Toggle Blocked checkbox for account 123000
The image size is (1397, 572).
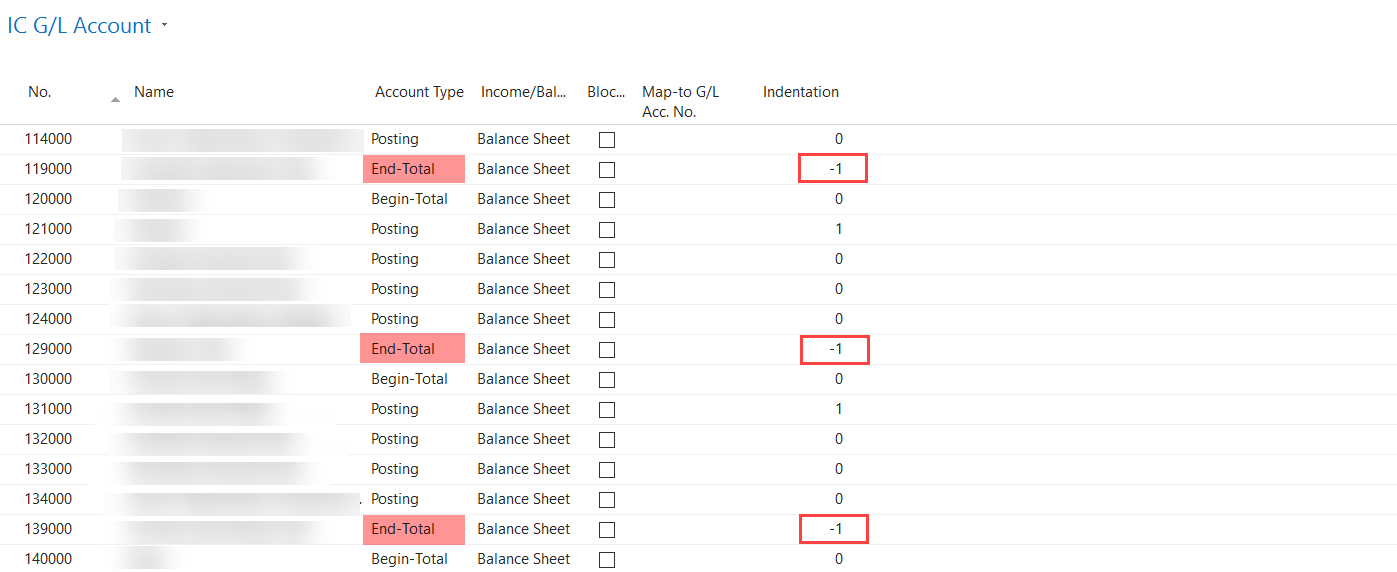(607, 290)
